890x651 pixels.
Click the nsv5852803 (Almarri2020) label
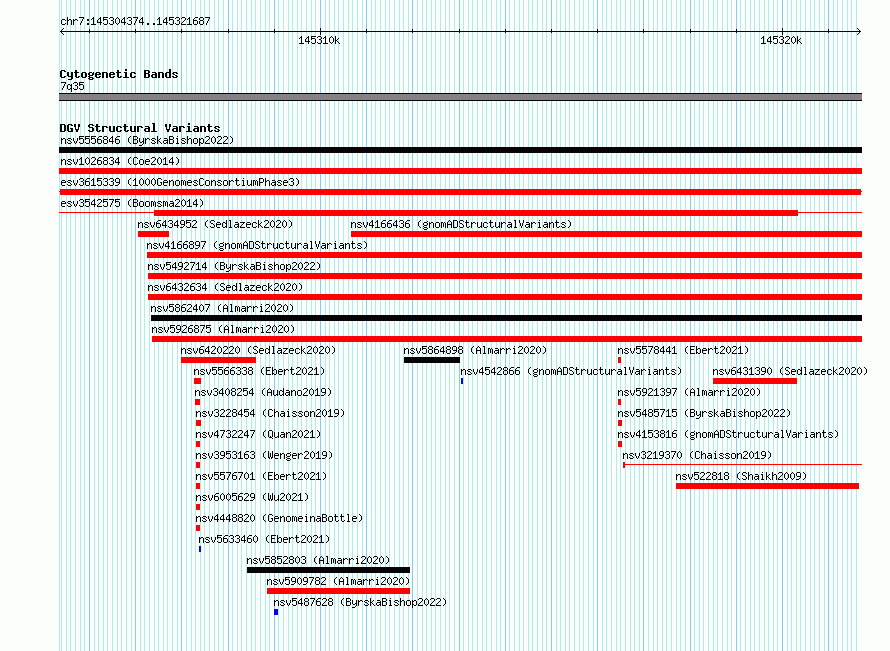(318, 560)
